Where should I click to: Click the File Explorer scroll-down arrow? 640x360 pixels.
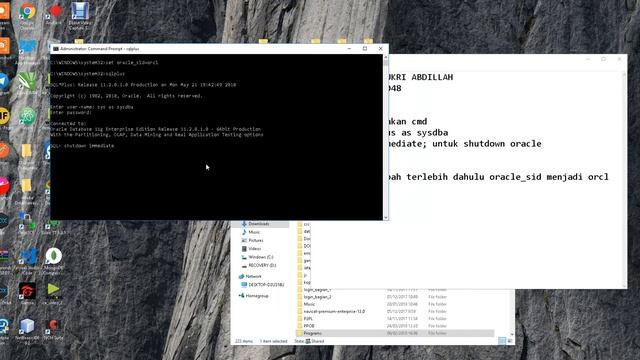click(511, 334)
